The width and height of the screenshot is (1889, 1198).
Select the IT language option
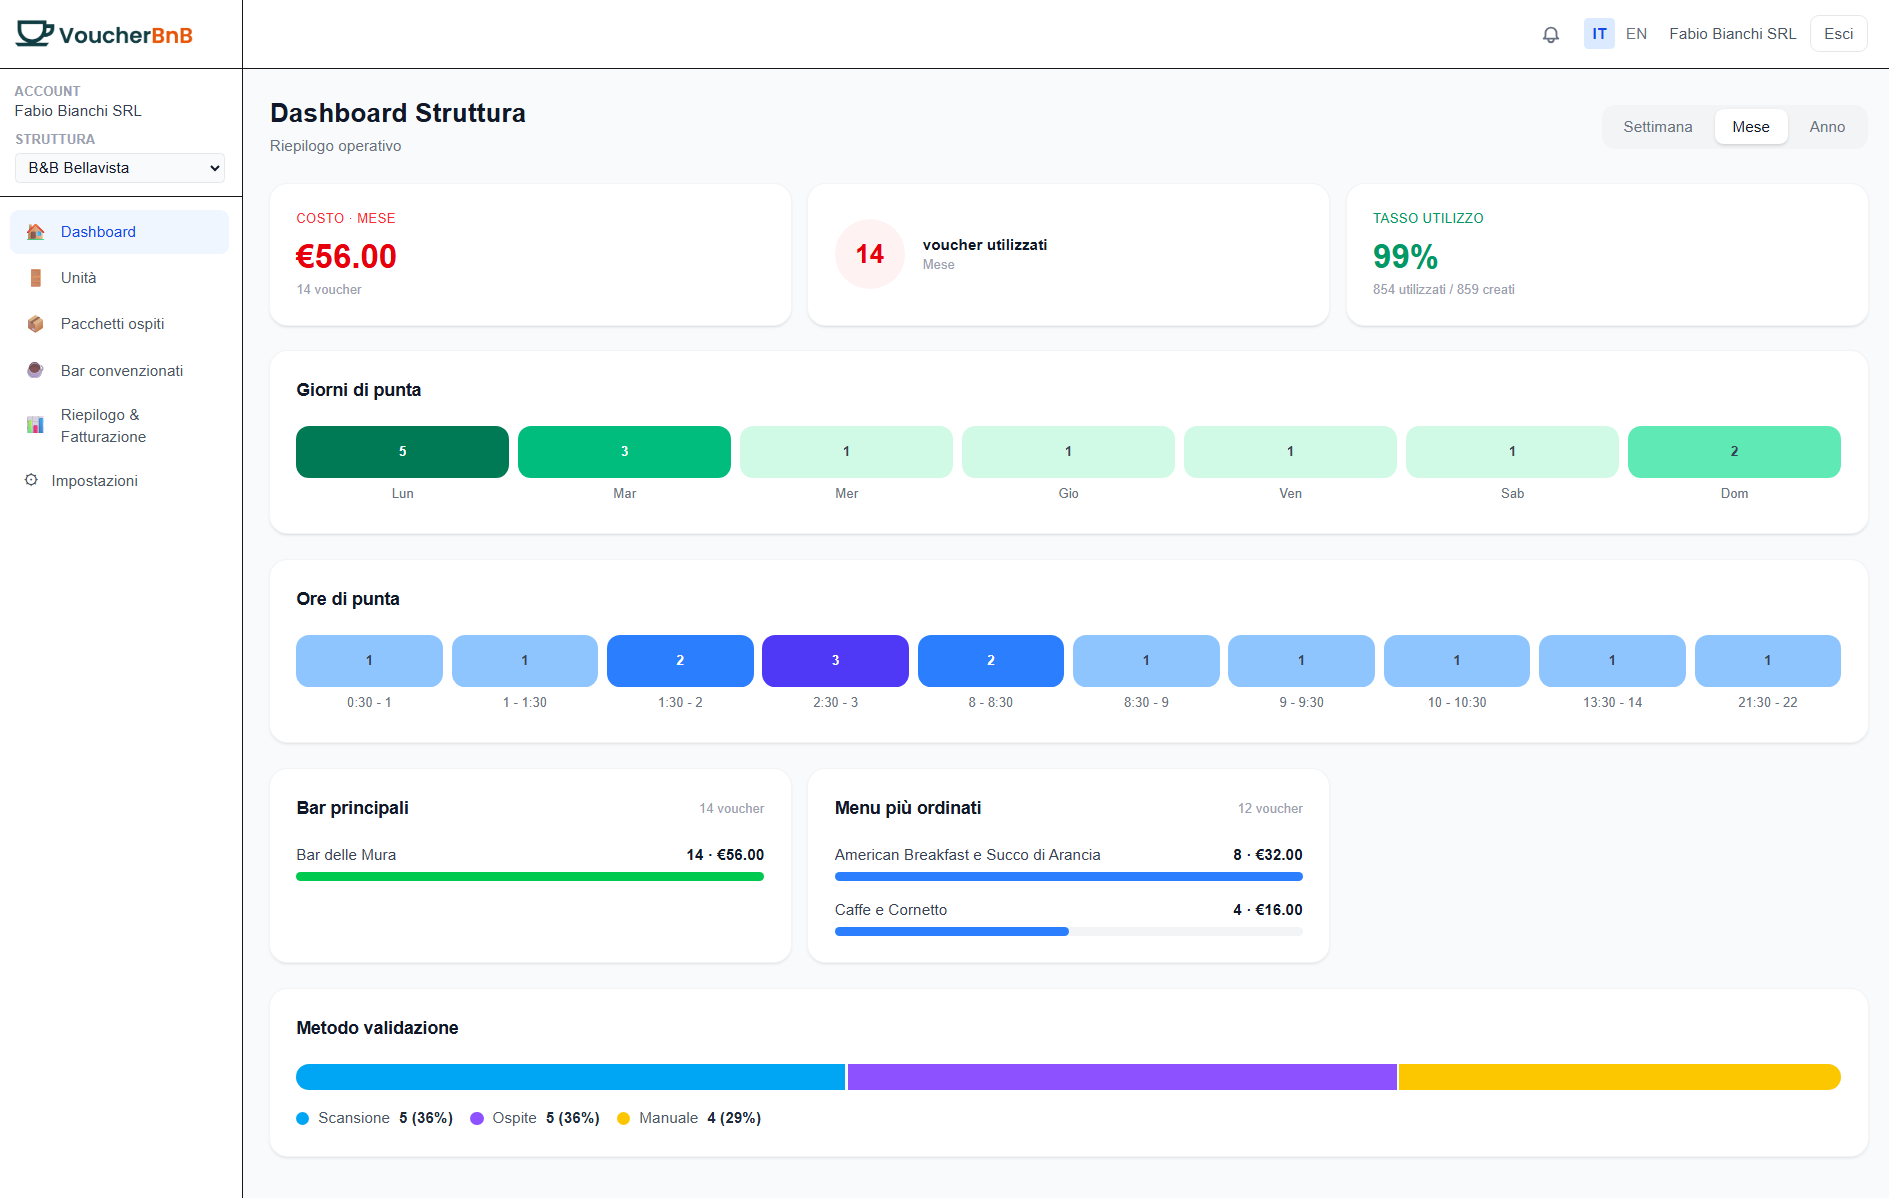tap(1599, 34)
